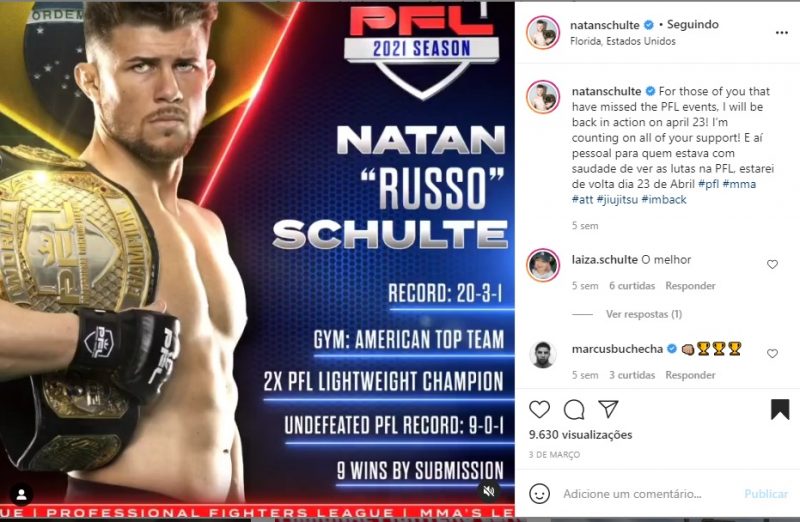Focus the Adicione um comentário field

tap(645, 494)
